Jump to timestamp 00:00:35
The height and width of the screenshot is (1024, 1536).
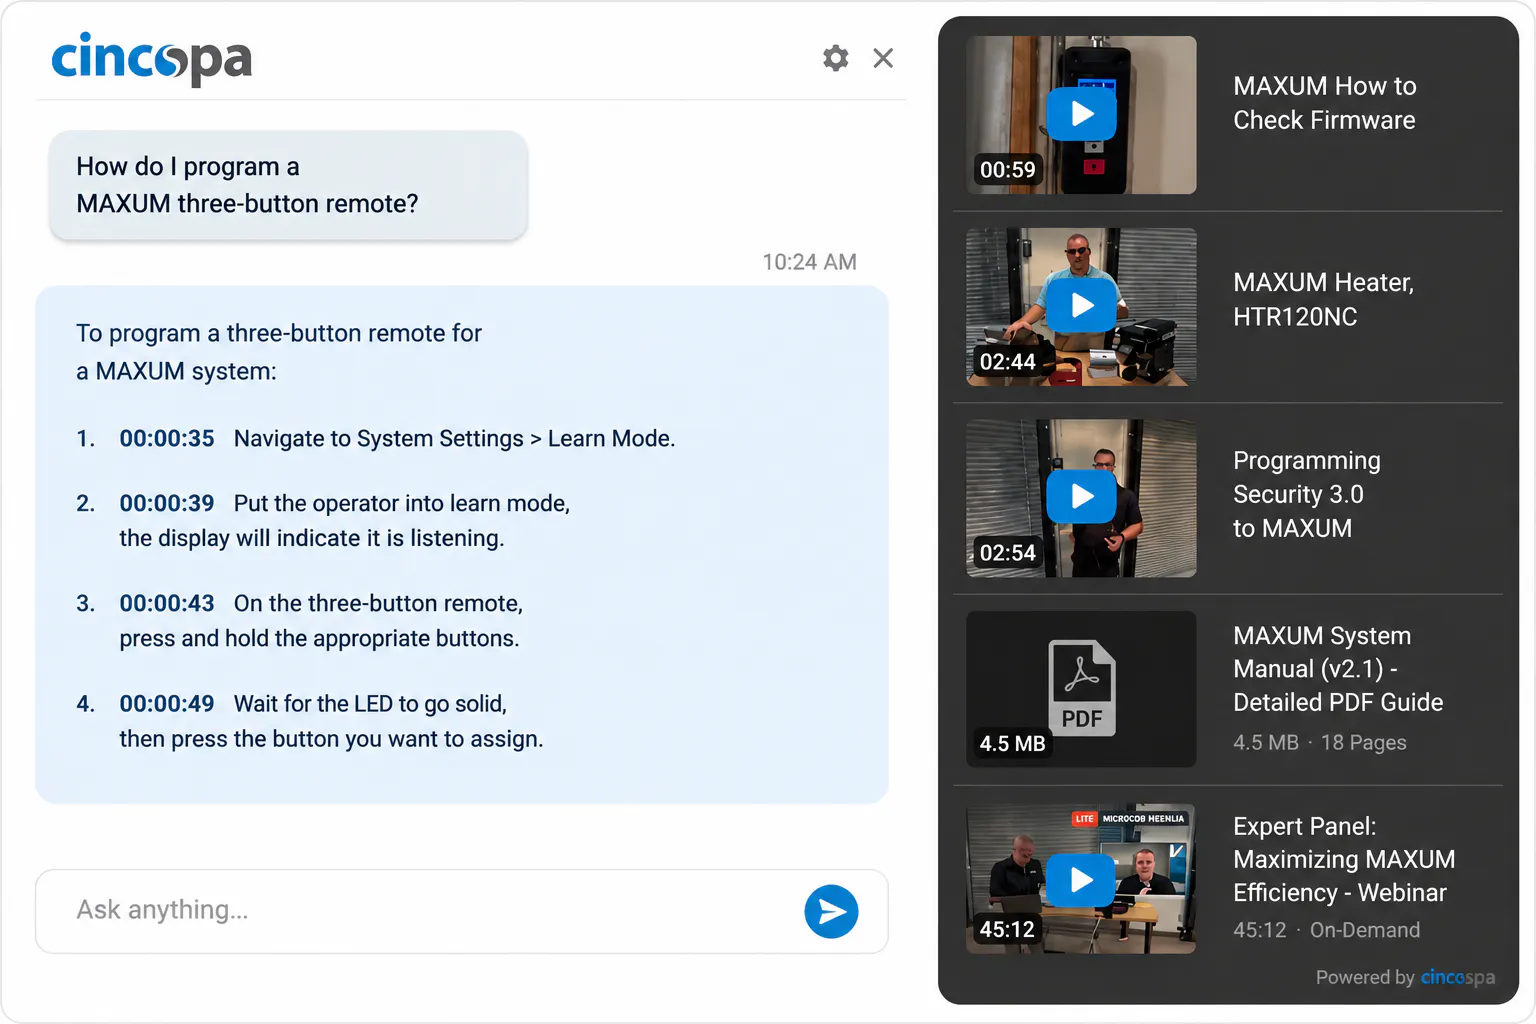tap(167, 438)
